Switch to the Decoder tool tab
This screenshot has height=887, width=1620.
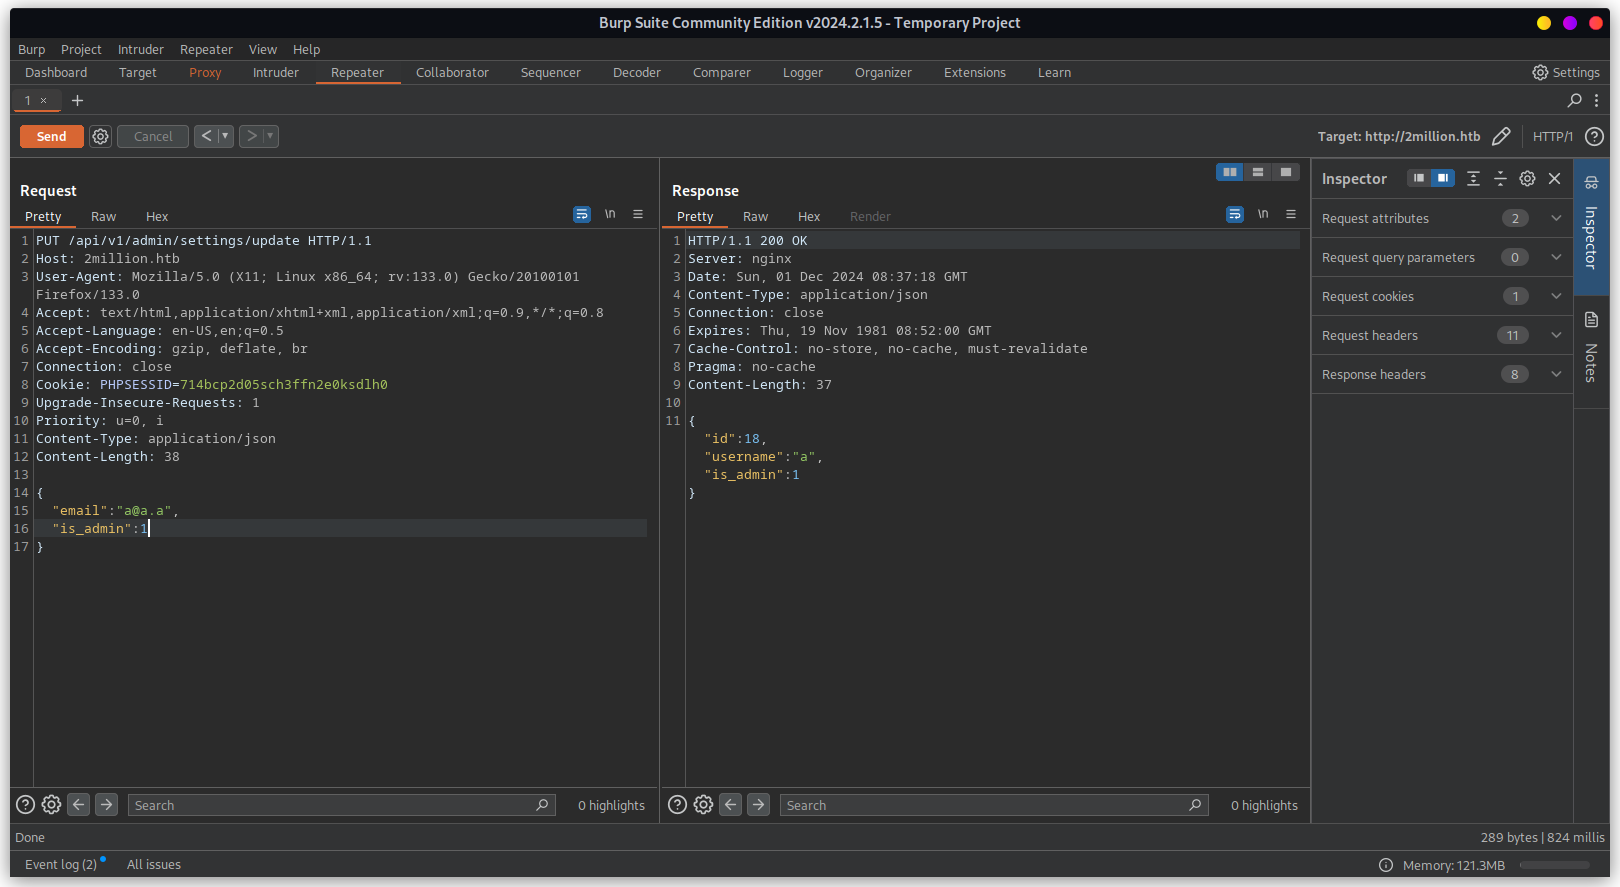coord(637,72)
